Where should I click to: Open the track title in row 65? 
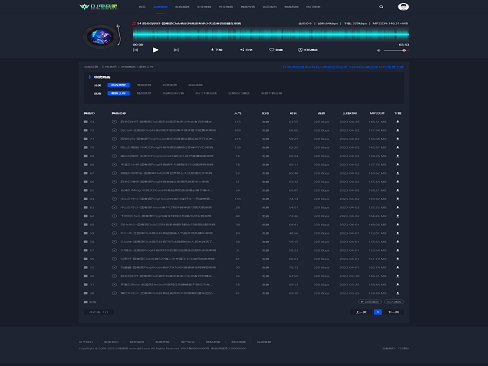pyautogui.click(x=167, y=190)
